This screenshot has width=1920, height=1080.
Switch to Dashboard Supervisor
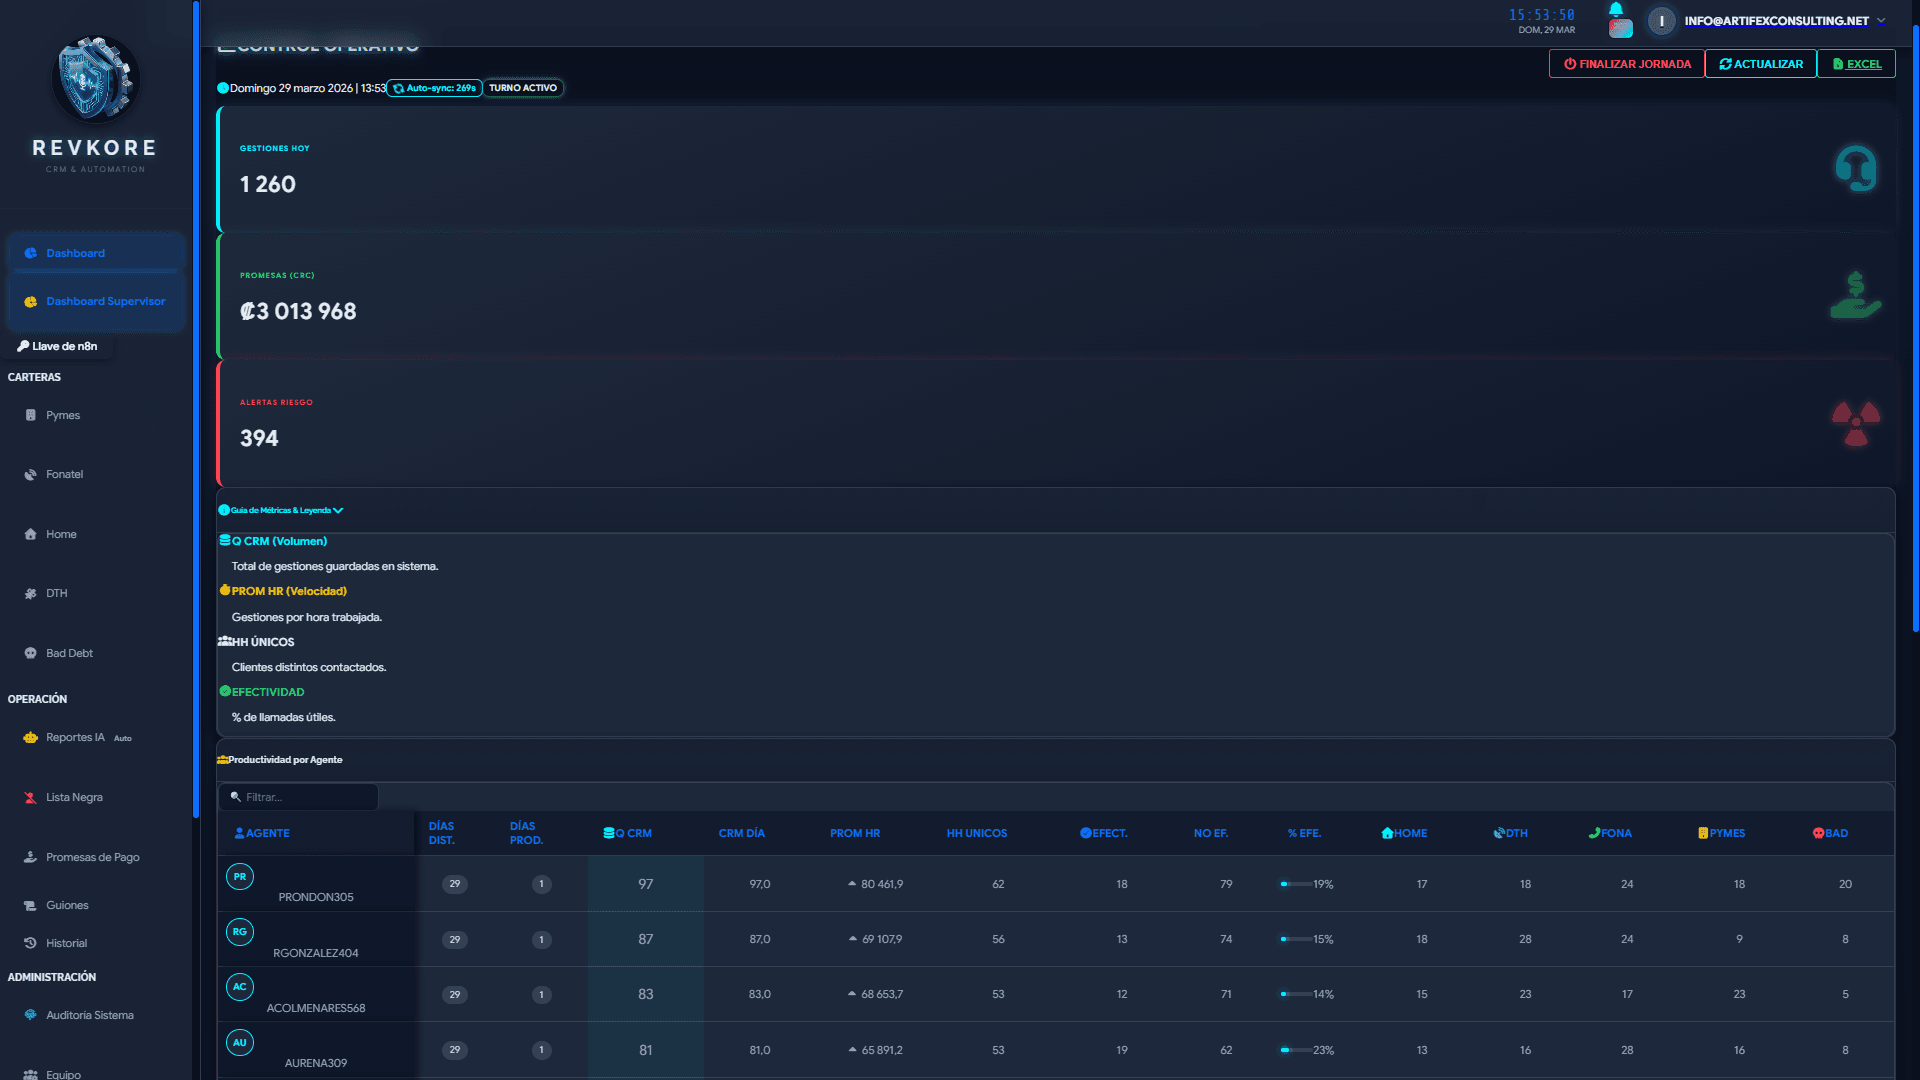(x=105, y=301)
